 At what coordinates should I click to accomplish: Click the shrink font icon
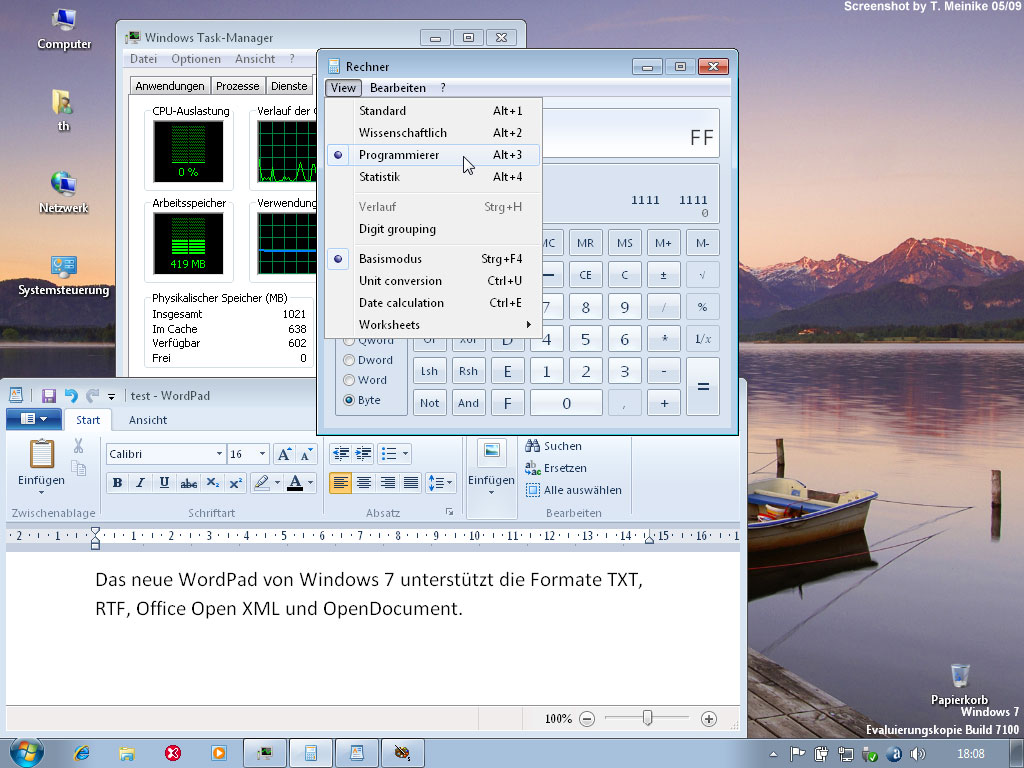point(306,454)
